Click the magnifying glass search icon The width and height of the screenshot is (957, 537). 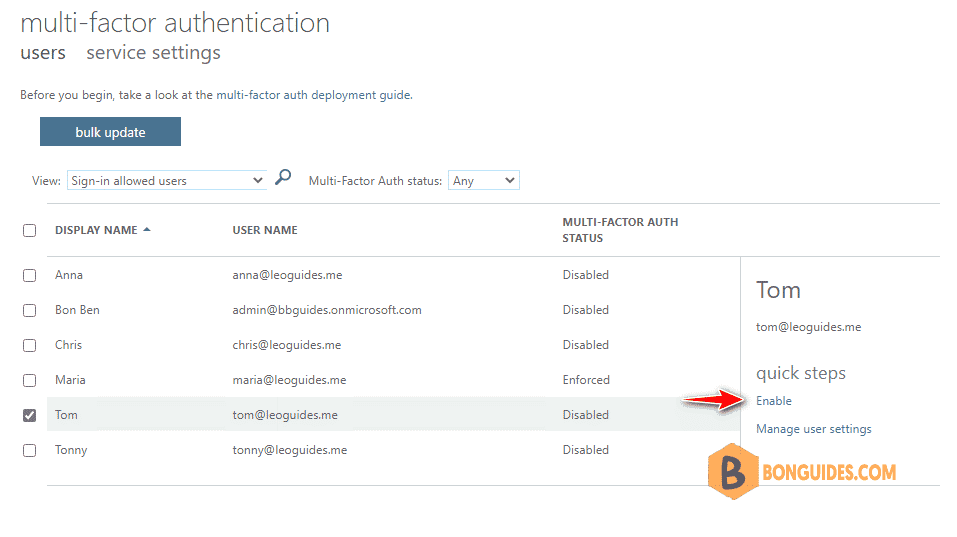tap(283, 178)
